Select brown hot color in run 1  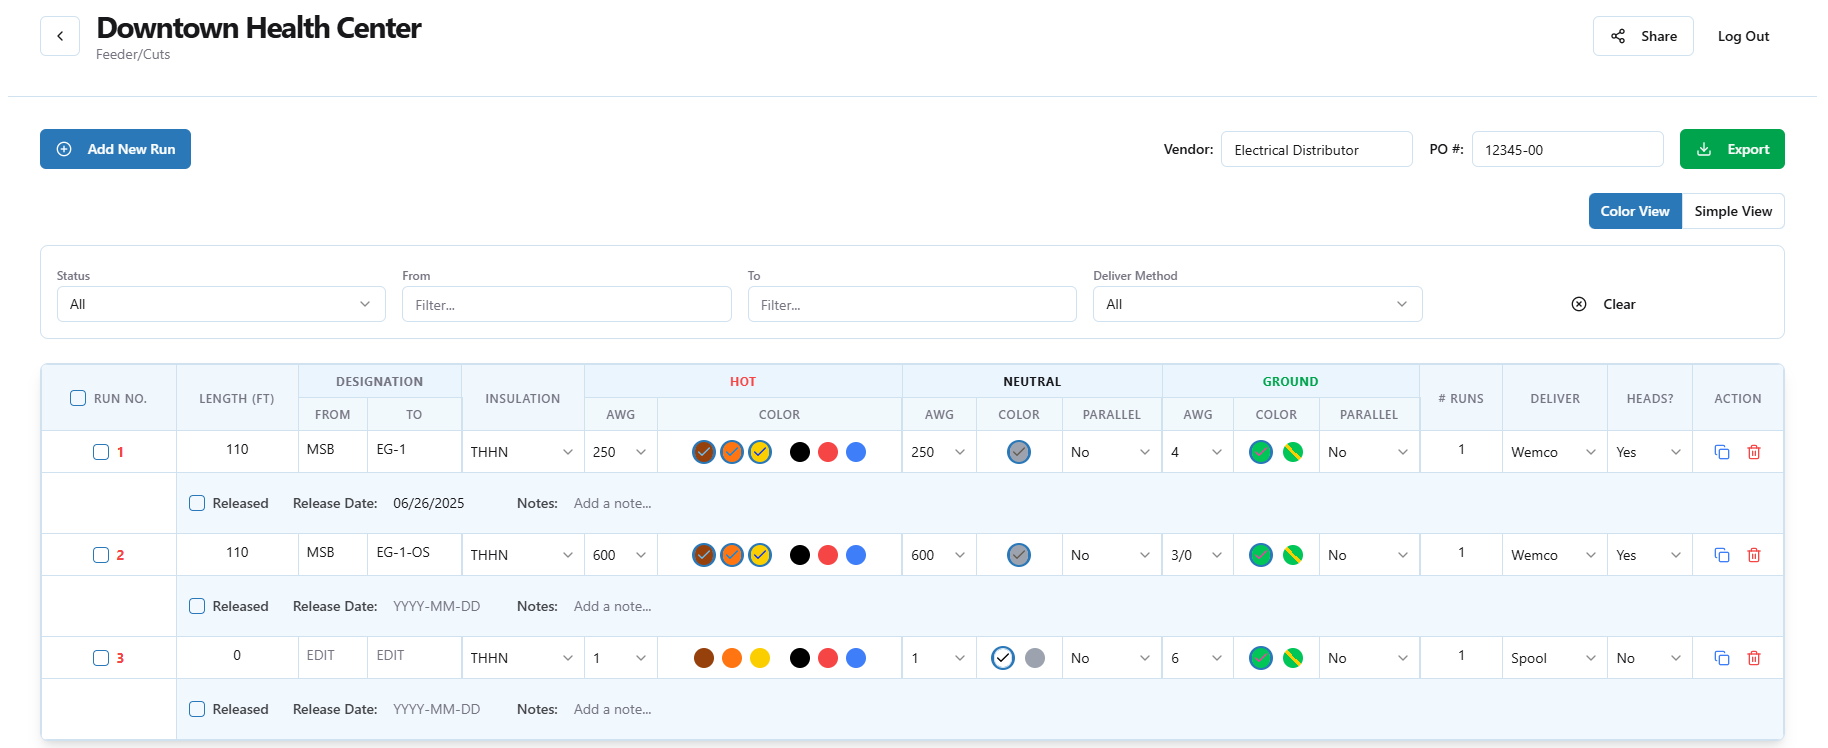(x=704, y=452)
